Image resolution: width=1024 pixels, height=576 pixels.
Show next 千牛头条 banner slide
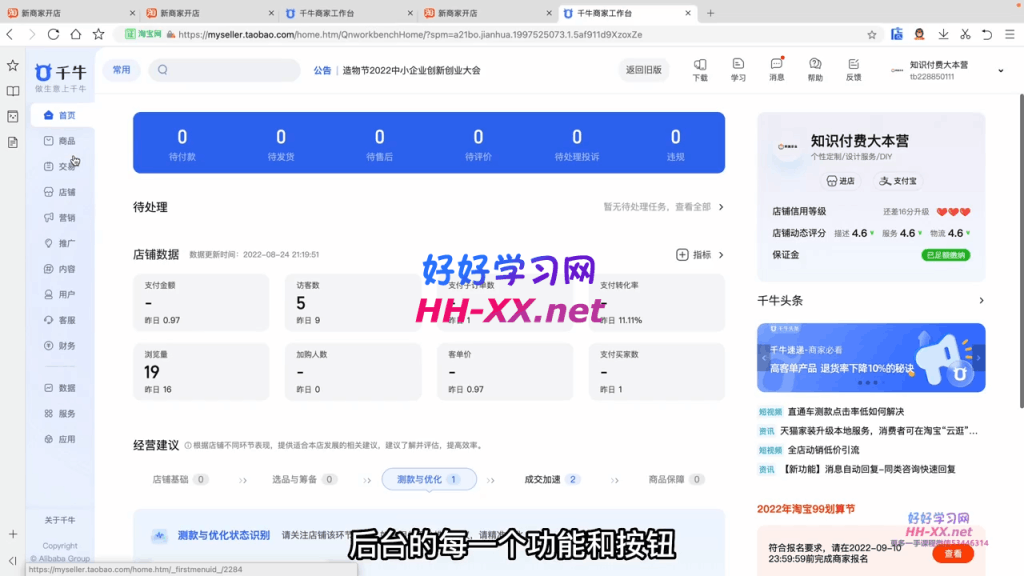coord(978,358)
